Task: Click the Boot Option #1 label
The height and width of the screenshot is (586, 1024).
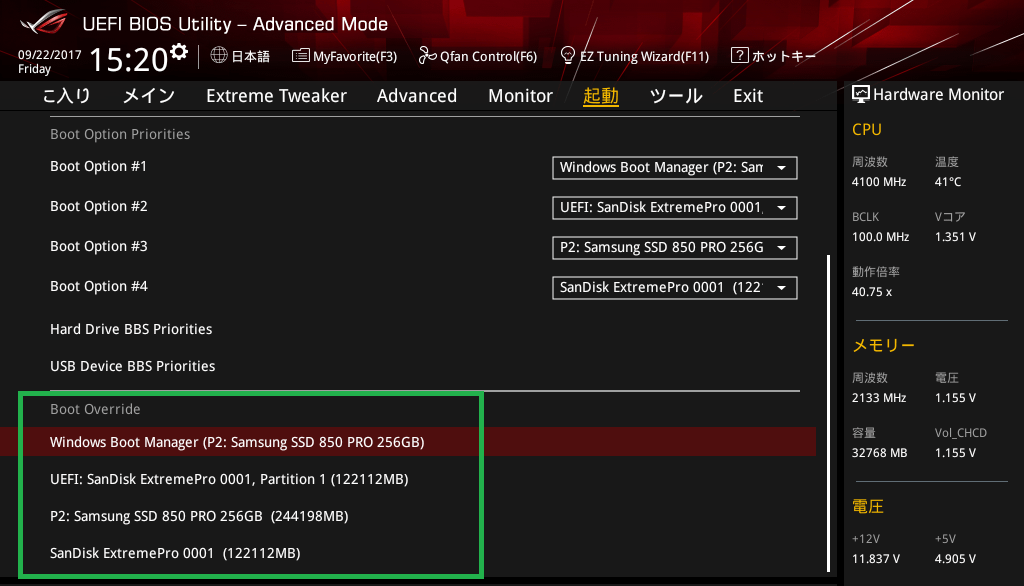Action: [99, 167]
